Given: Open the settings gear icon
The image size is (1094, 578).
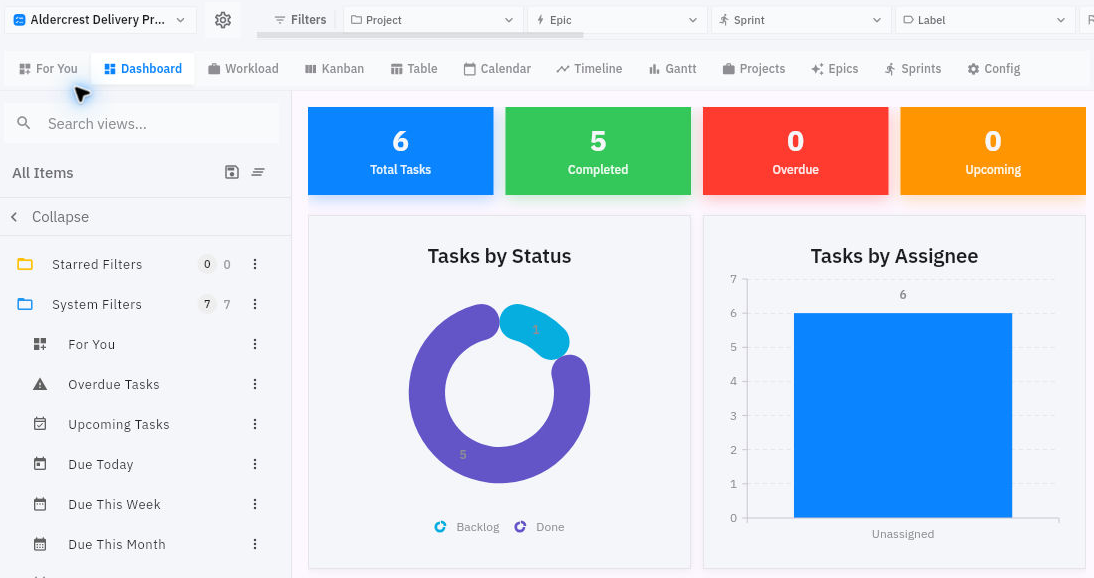Looking at the screenshot, I should (223, 20).
